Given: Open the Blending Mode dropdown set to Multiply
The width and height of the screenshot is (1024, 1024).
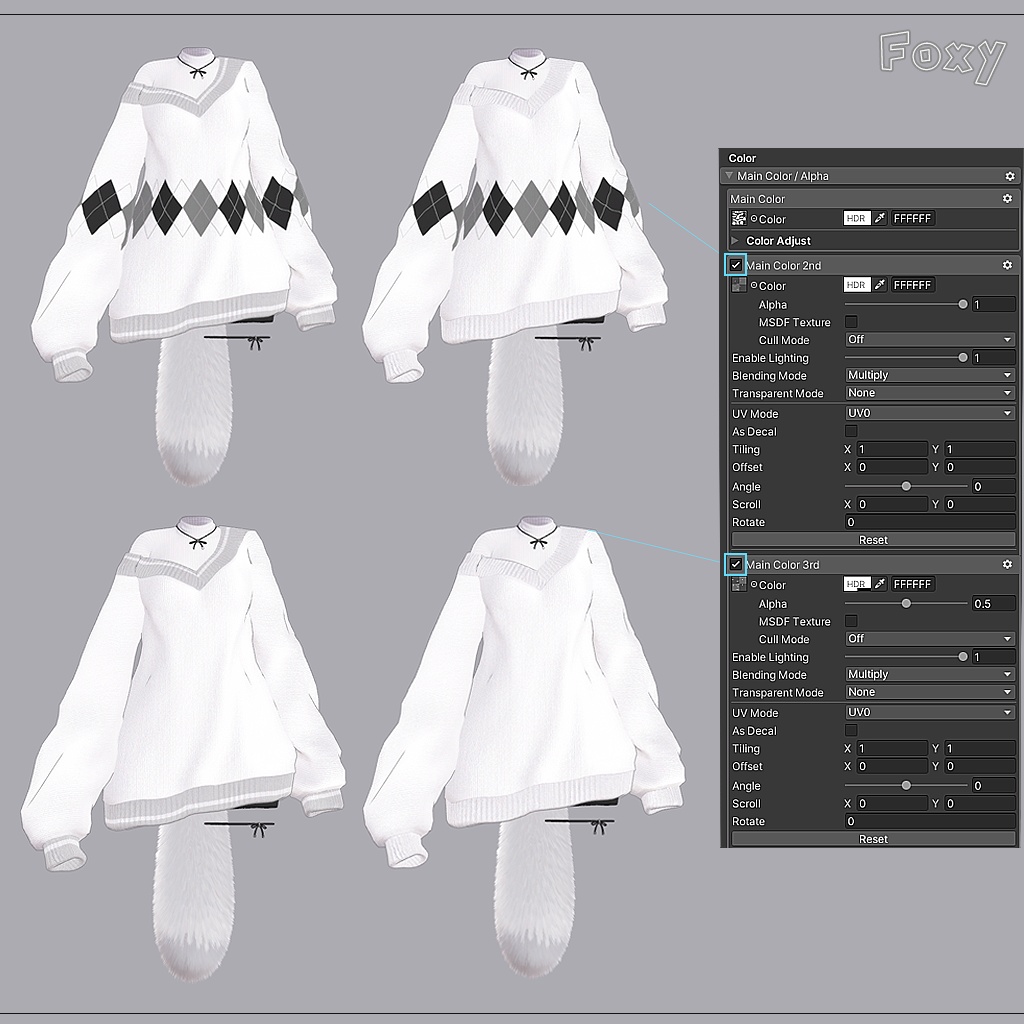Looking at the screenshot, I should pyautogui.click(x=928, y=375).
